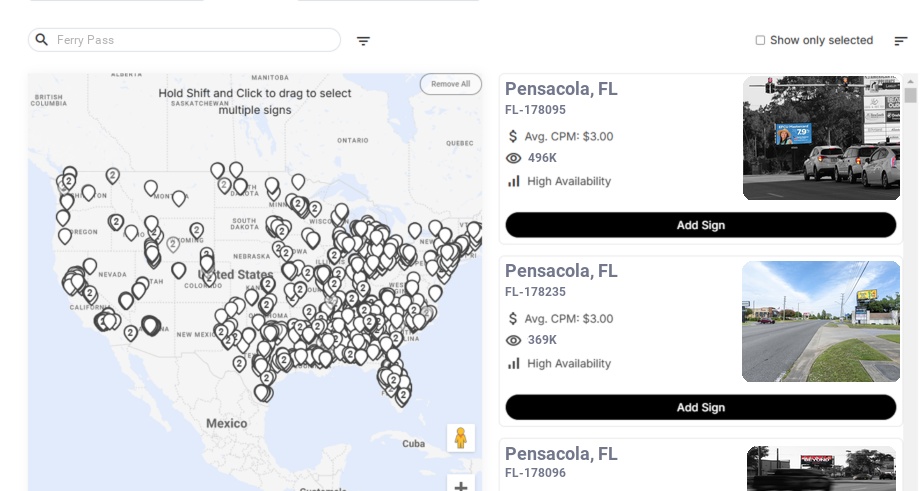Image resolution: width=920 pixels, height=491 pixels.
Task: Open the first Pensacola, FL listing title
Action: click(x=561, y=89)
